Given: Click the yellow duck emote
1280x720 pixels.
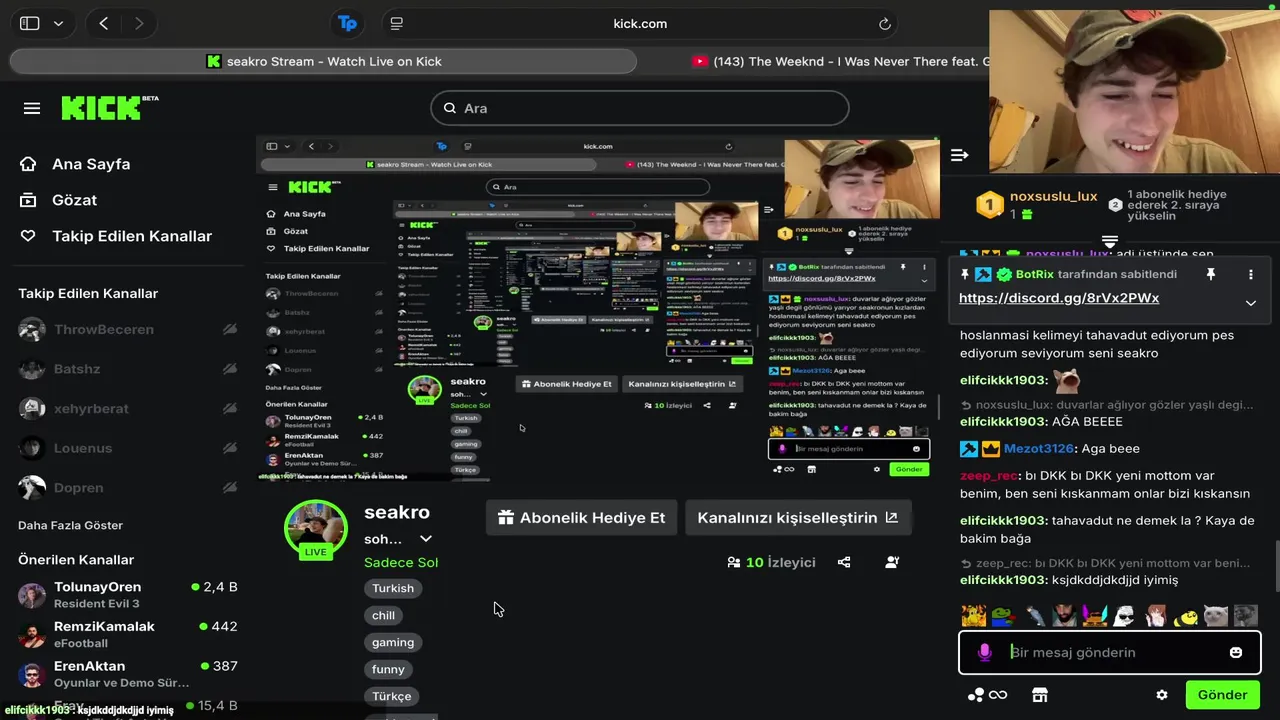Looking at the screenshot, I should click(x=1186, y=616).
